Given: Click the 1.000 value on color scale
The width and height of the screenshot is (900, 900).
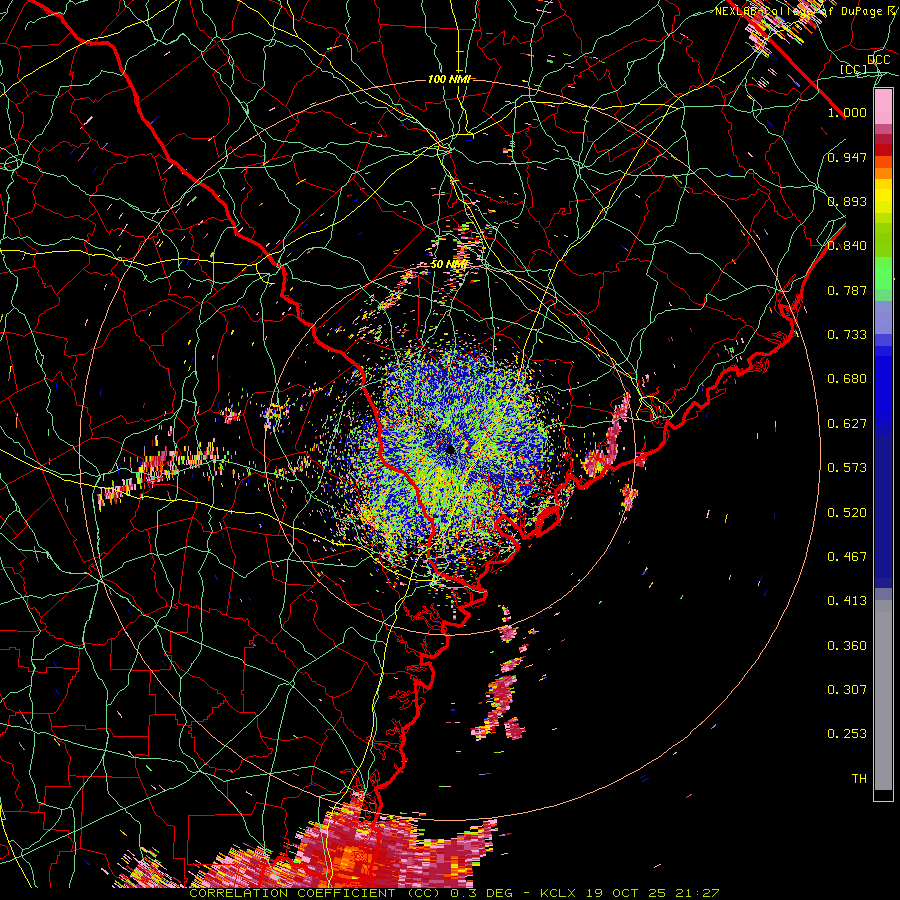Looking at the screenshot, I should [x=847, y=112].
